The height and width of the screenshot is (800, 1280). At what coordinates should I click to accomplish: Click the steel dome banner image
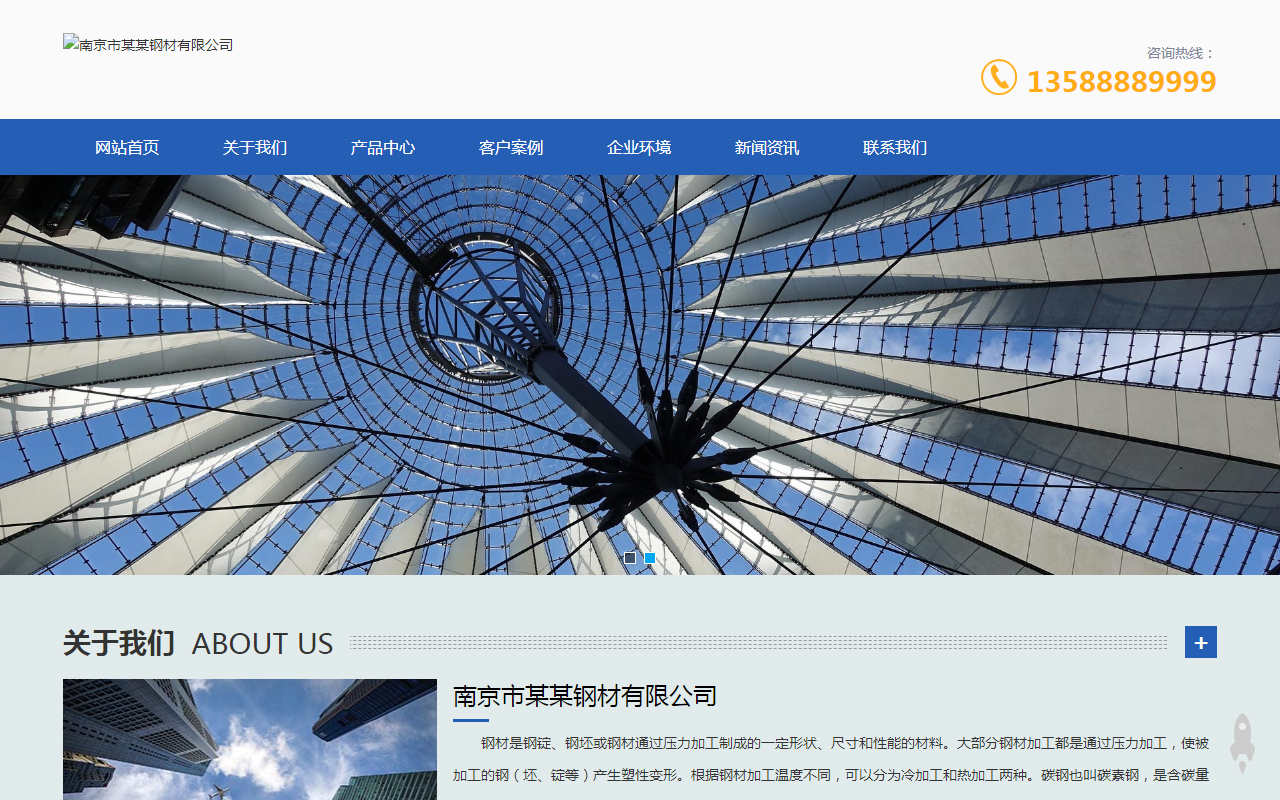pyautogui.click(x=640, y=375)
